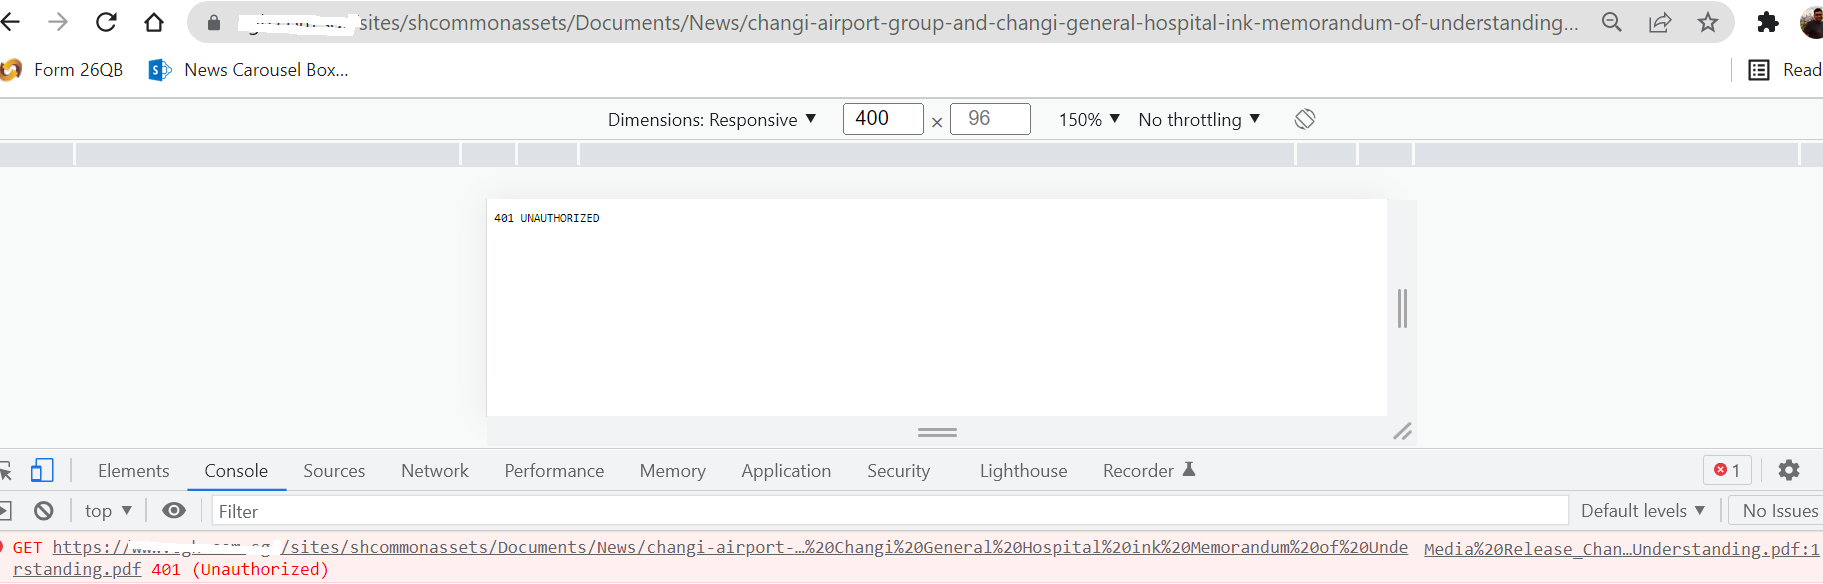Open DevTools settings gear
The width and height of the screenshot is (1823, 584).
(1789, 470)
